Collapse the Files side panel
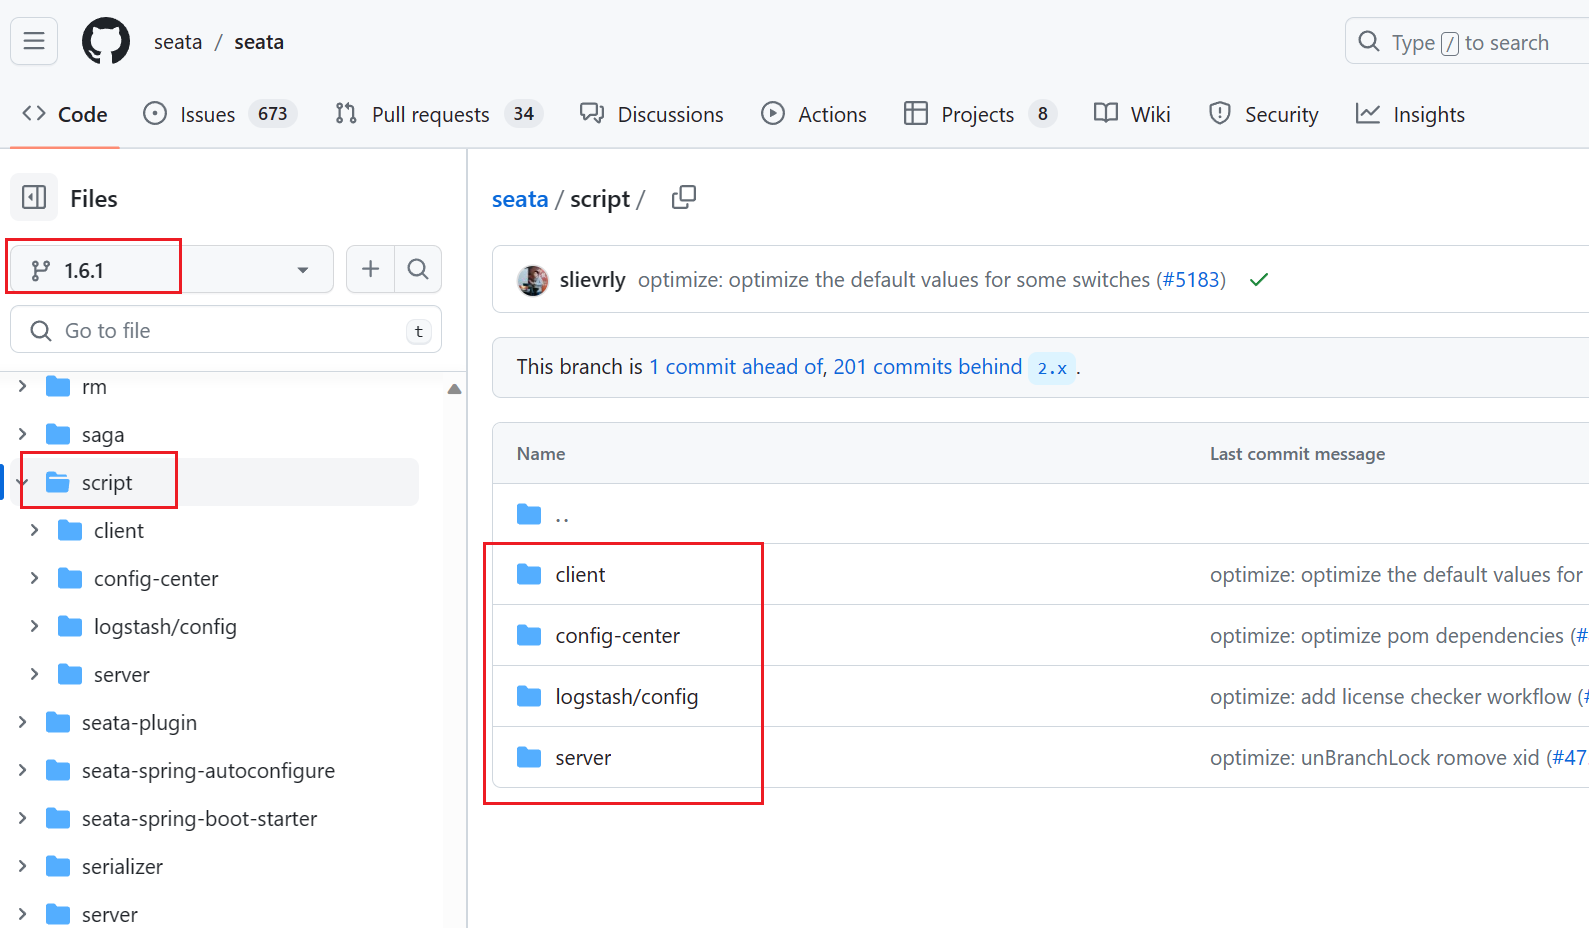1589x928 pixels. coord(34,197)
